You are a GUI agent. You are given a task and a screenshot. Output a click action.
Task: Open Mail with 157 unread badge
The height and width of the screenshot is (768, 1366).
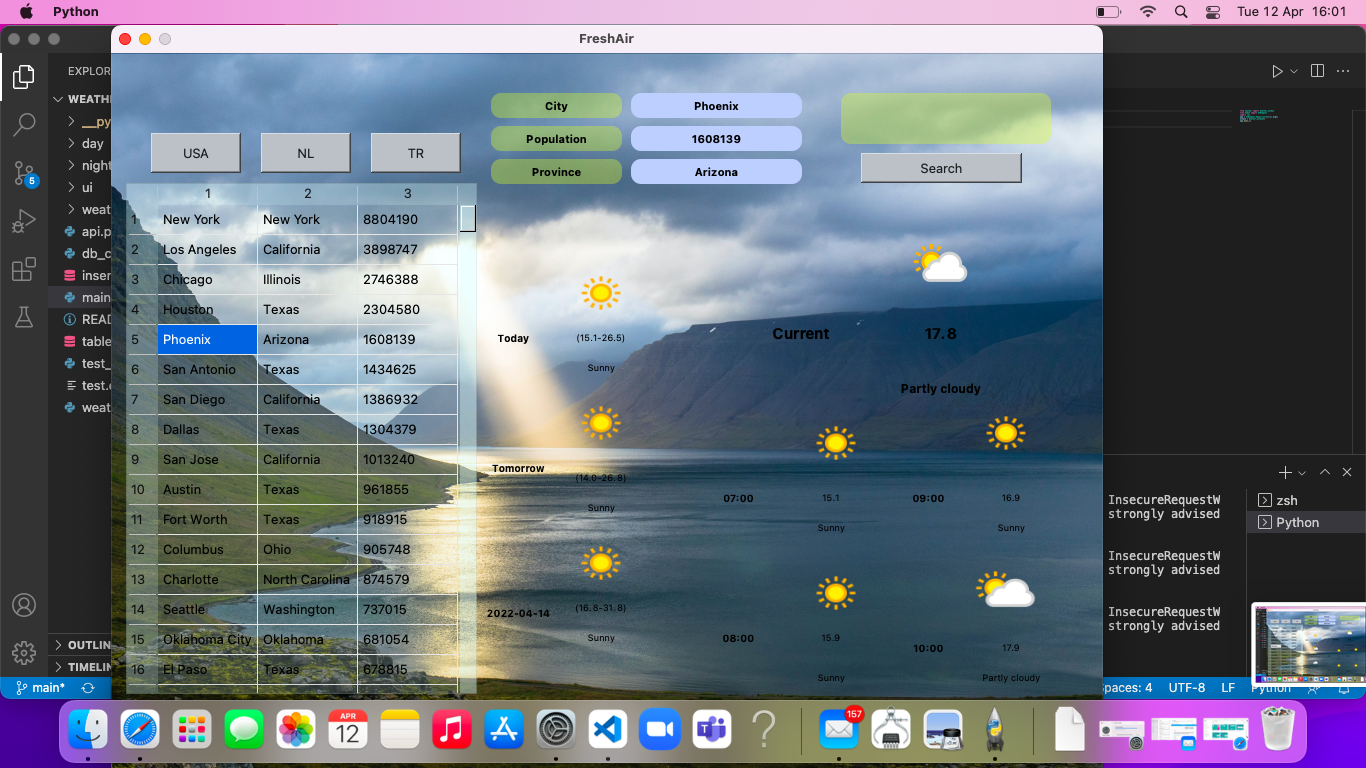839,730
